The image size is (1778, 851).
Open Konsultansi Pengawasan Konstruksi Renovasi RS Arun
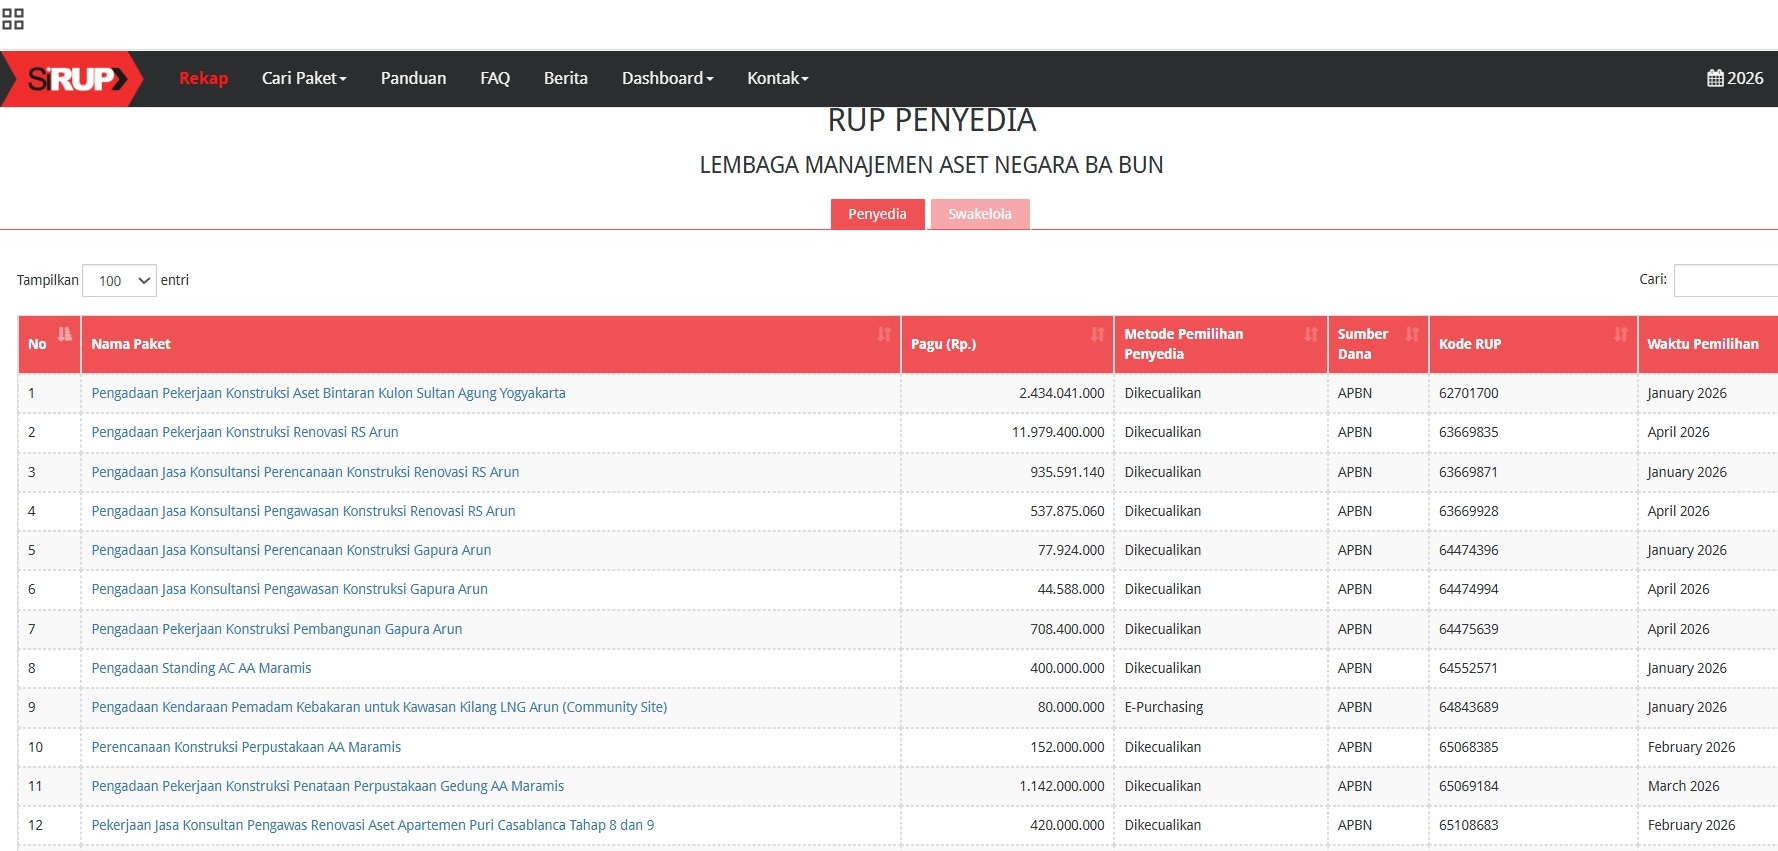click(x=303, y=511)
